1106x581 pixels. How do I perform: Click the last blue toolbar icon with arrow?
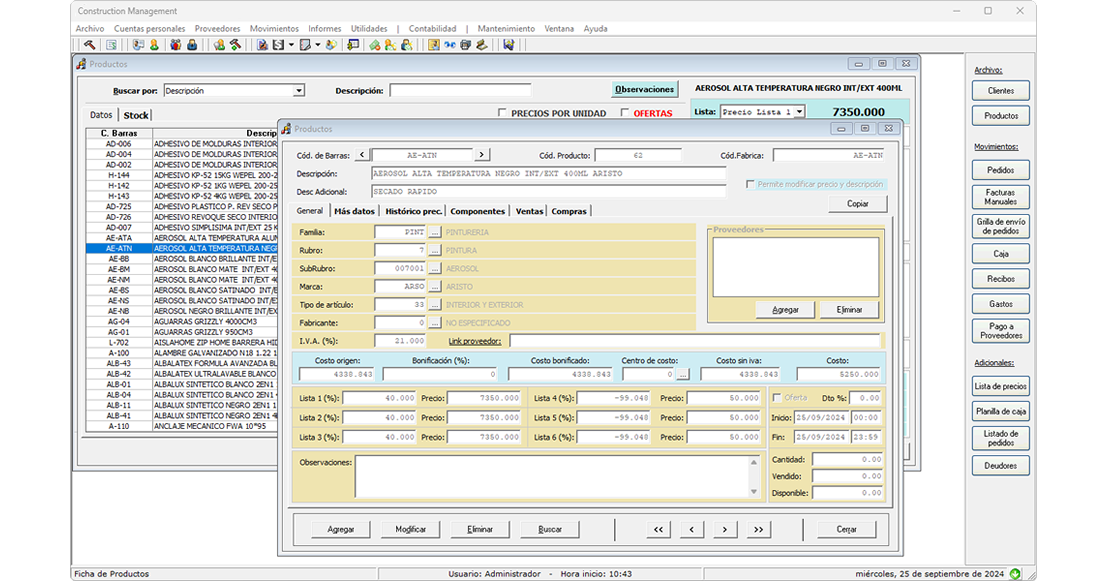[509, 45]
